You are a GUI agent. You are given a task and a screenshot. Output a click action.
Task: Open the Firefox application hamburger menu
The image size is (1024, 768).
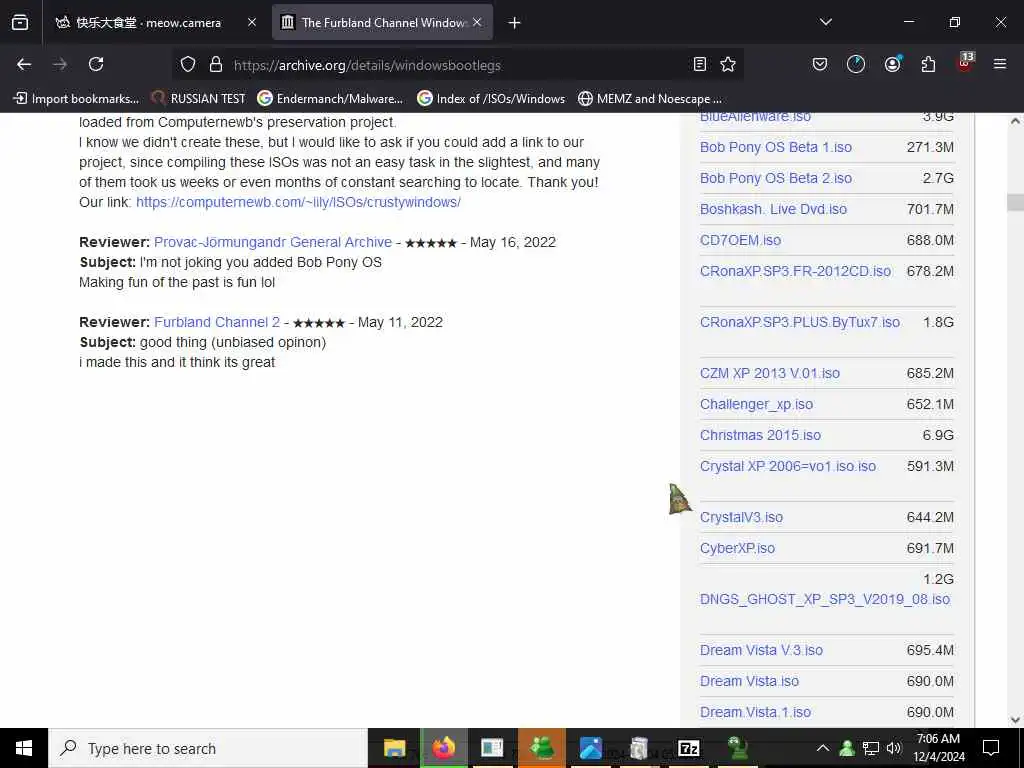coord(999,64)
